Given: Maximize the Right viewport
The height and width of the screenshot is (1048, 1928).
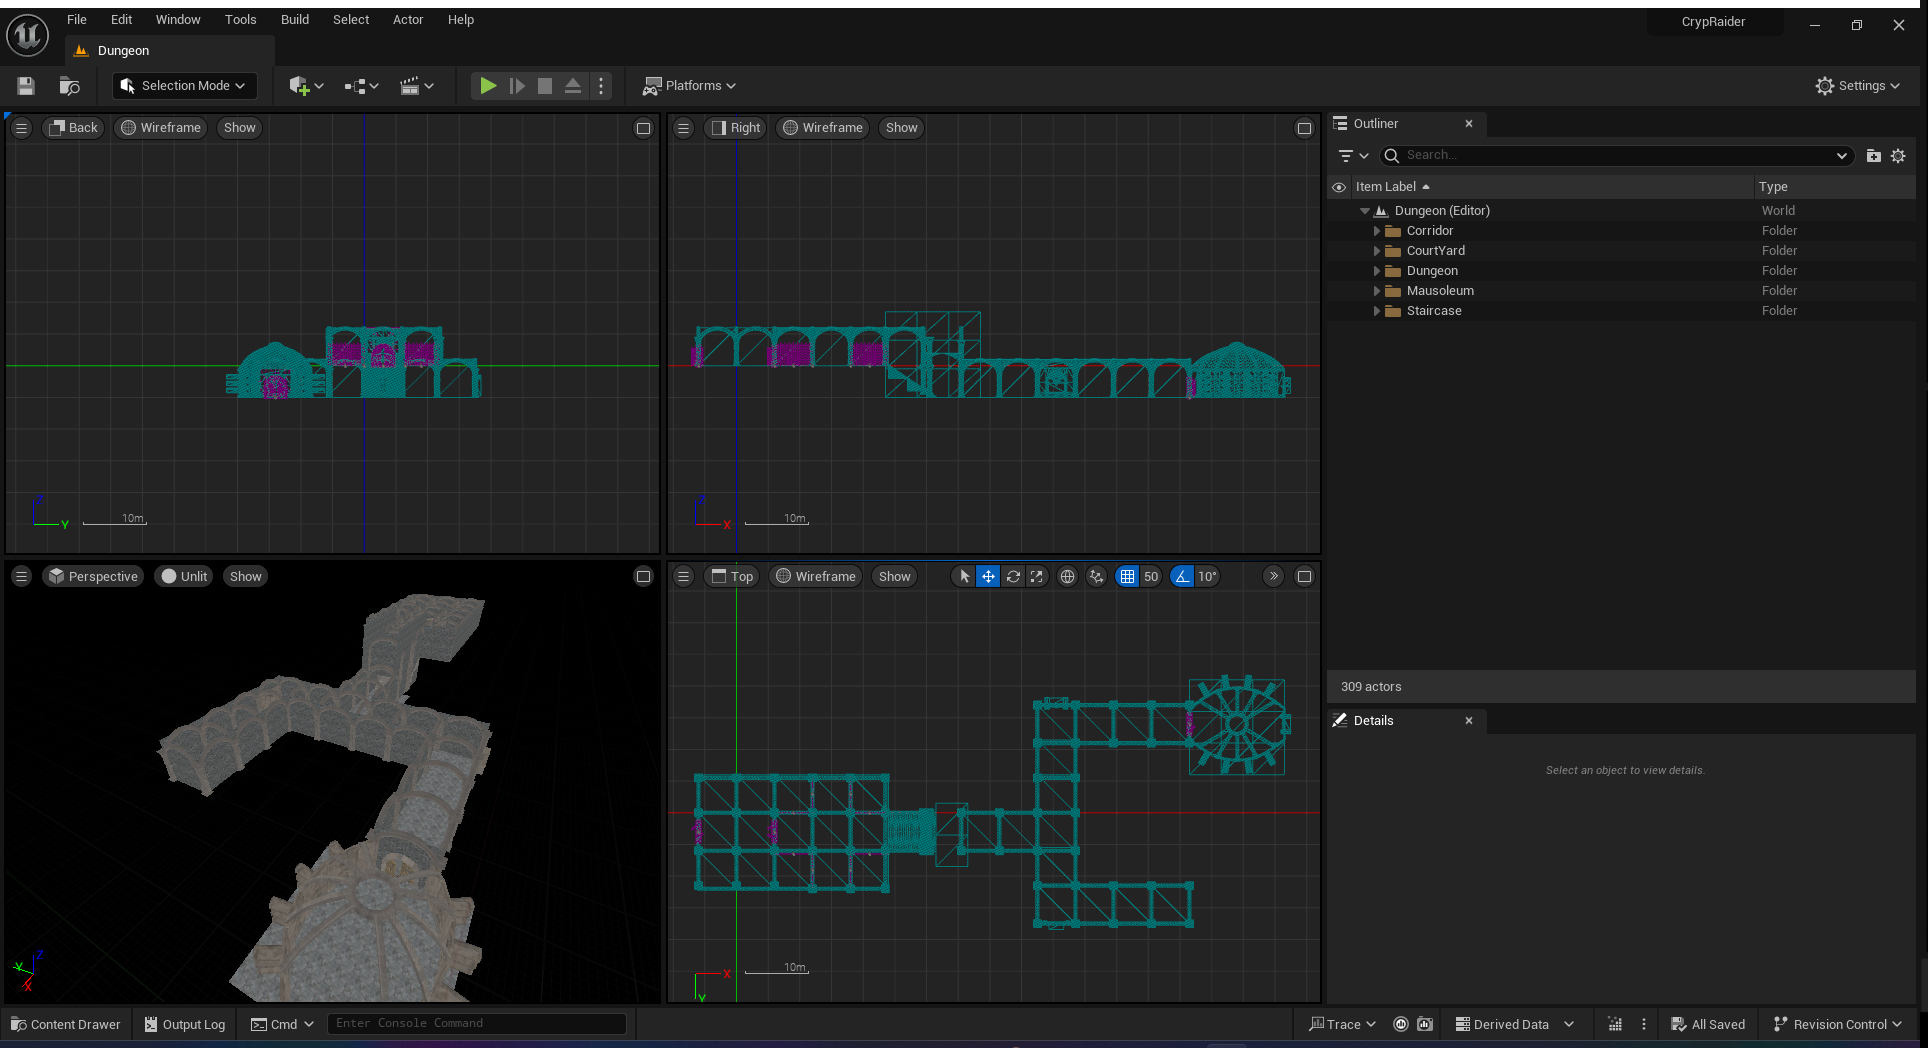Looking at the screenshot, I should tap(1304, 128).
